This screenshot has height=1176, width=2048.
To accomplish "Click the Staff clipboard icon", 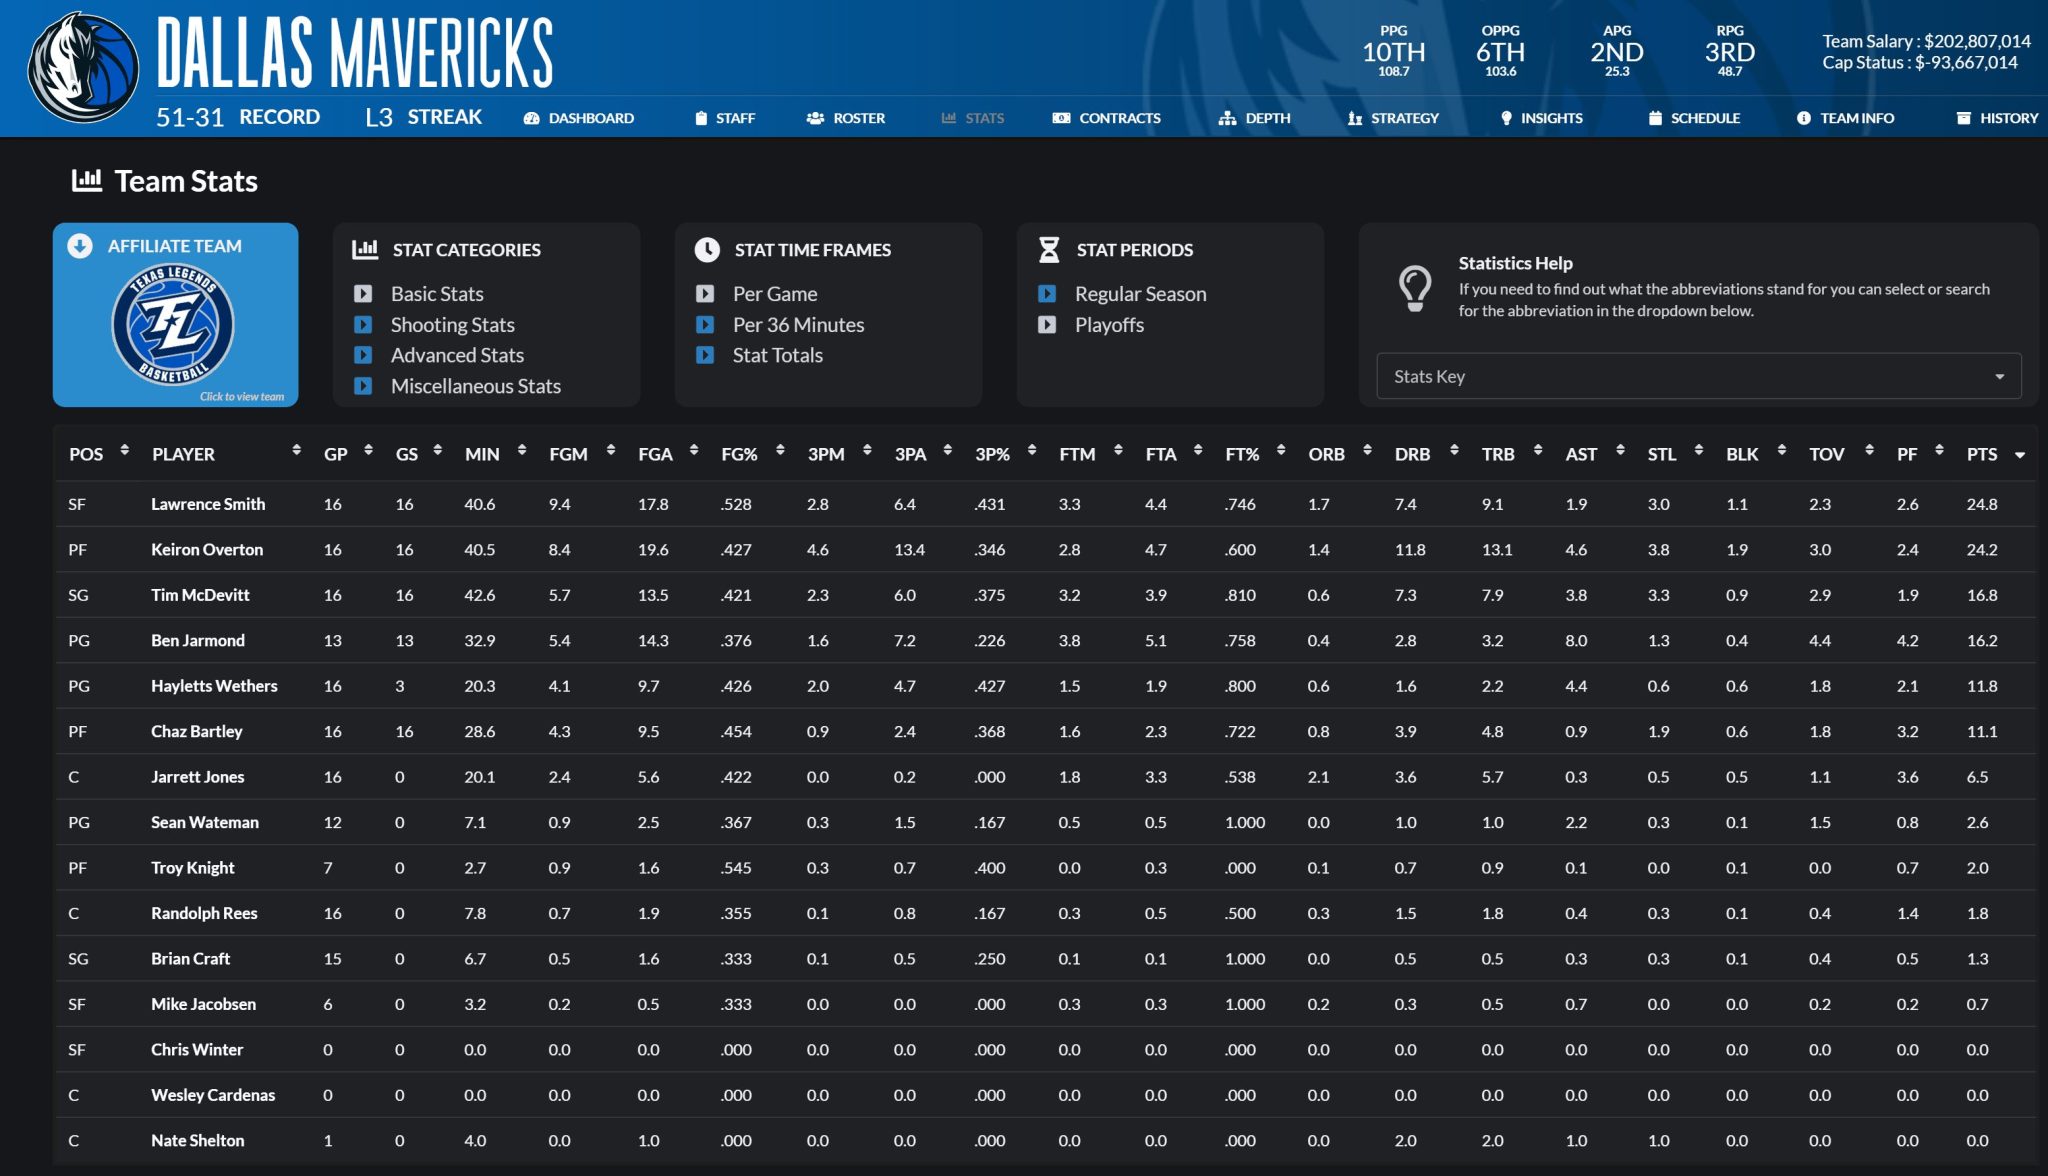I will (x=701, y=118).
